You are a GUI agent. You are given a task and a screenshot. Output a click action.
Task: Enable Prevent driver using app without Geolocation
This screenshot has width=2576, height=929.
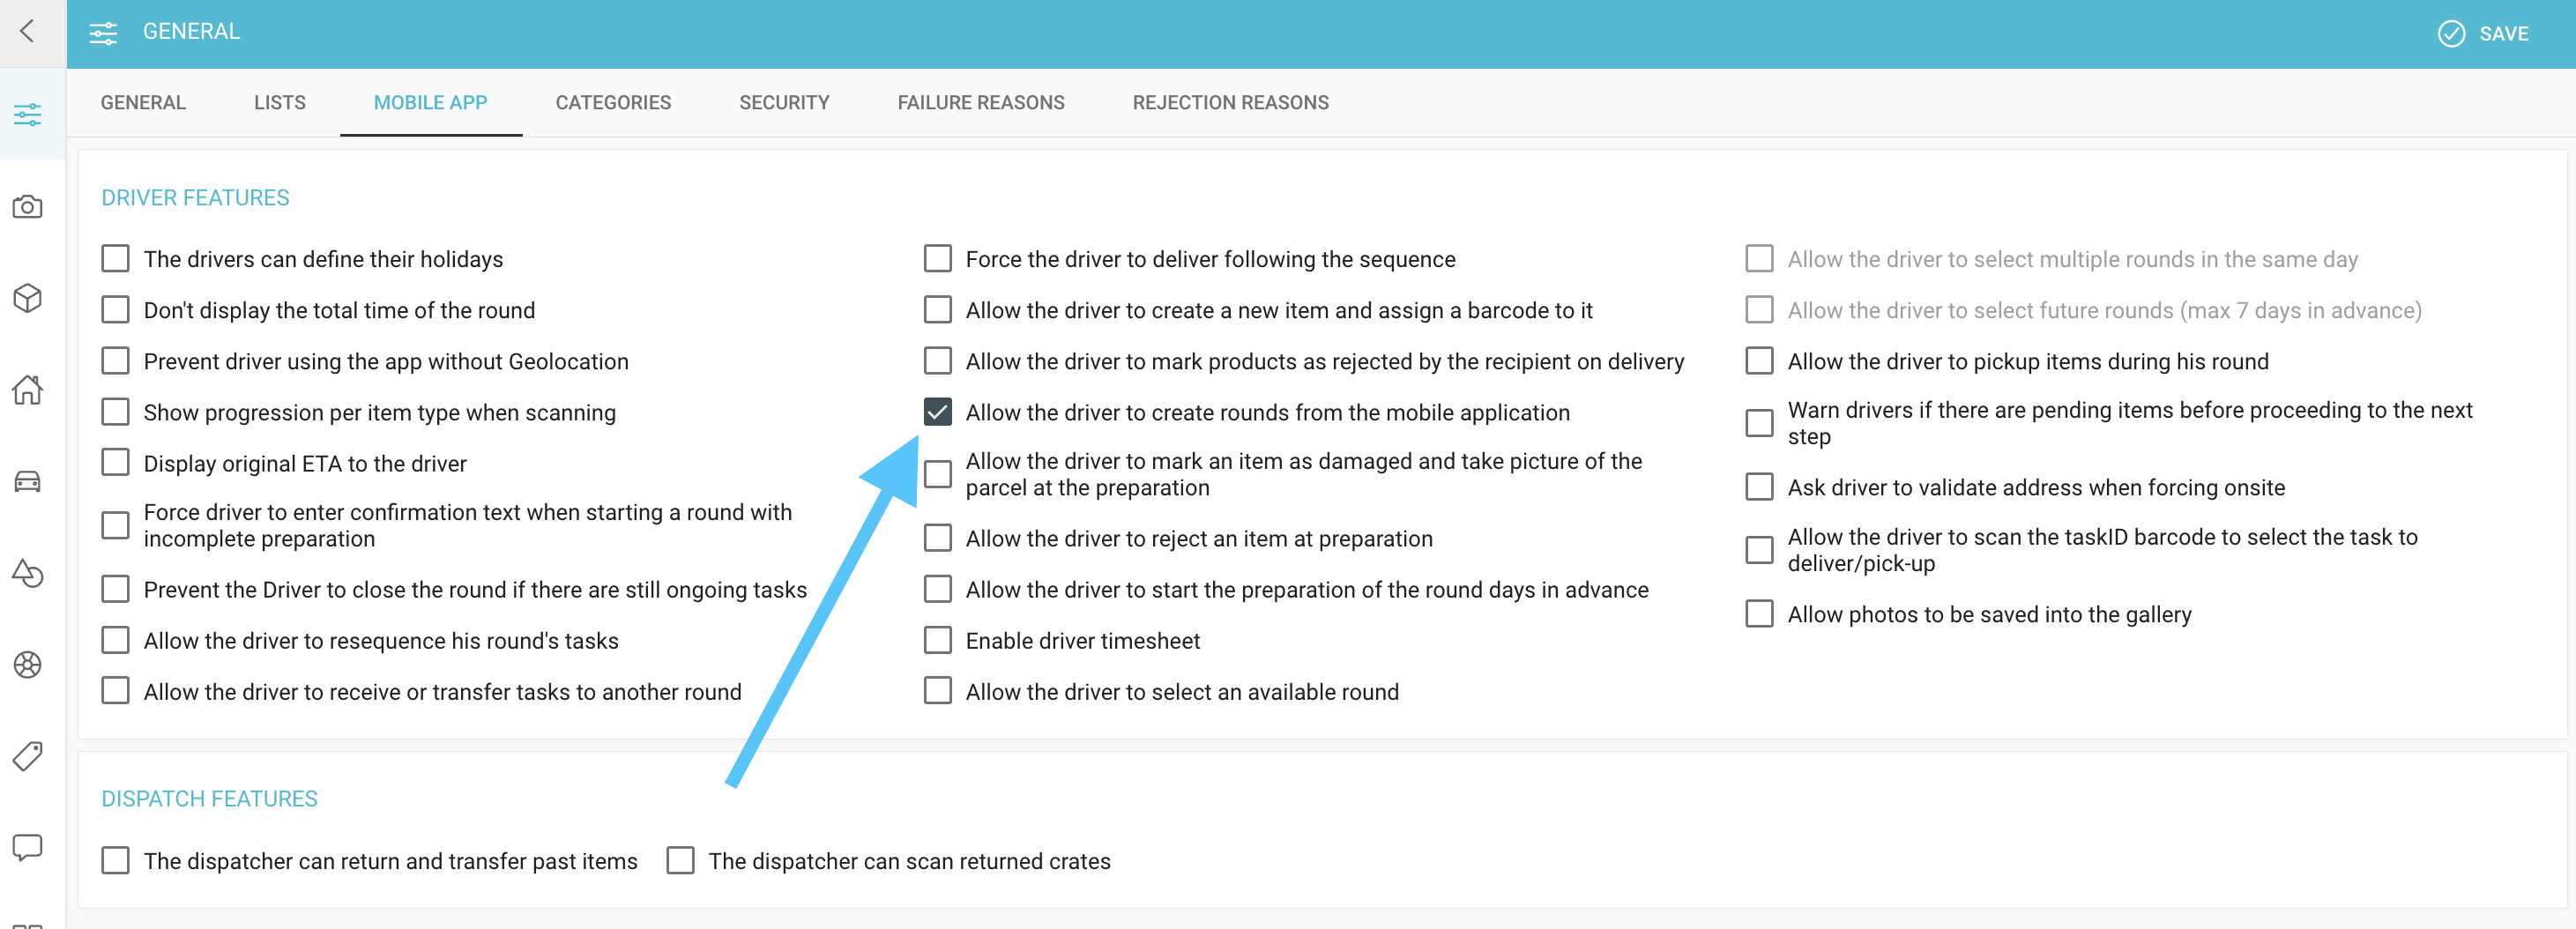116,361
